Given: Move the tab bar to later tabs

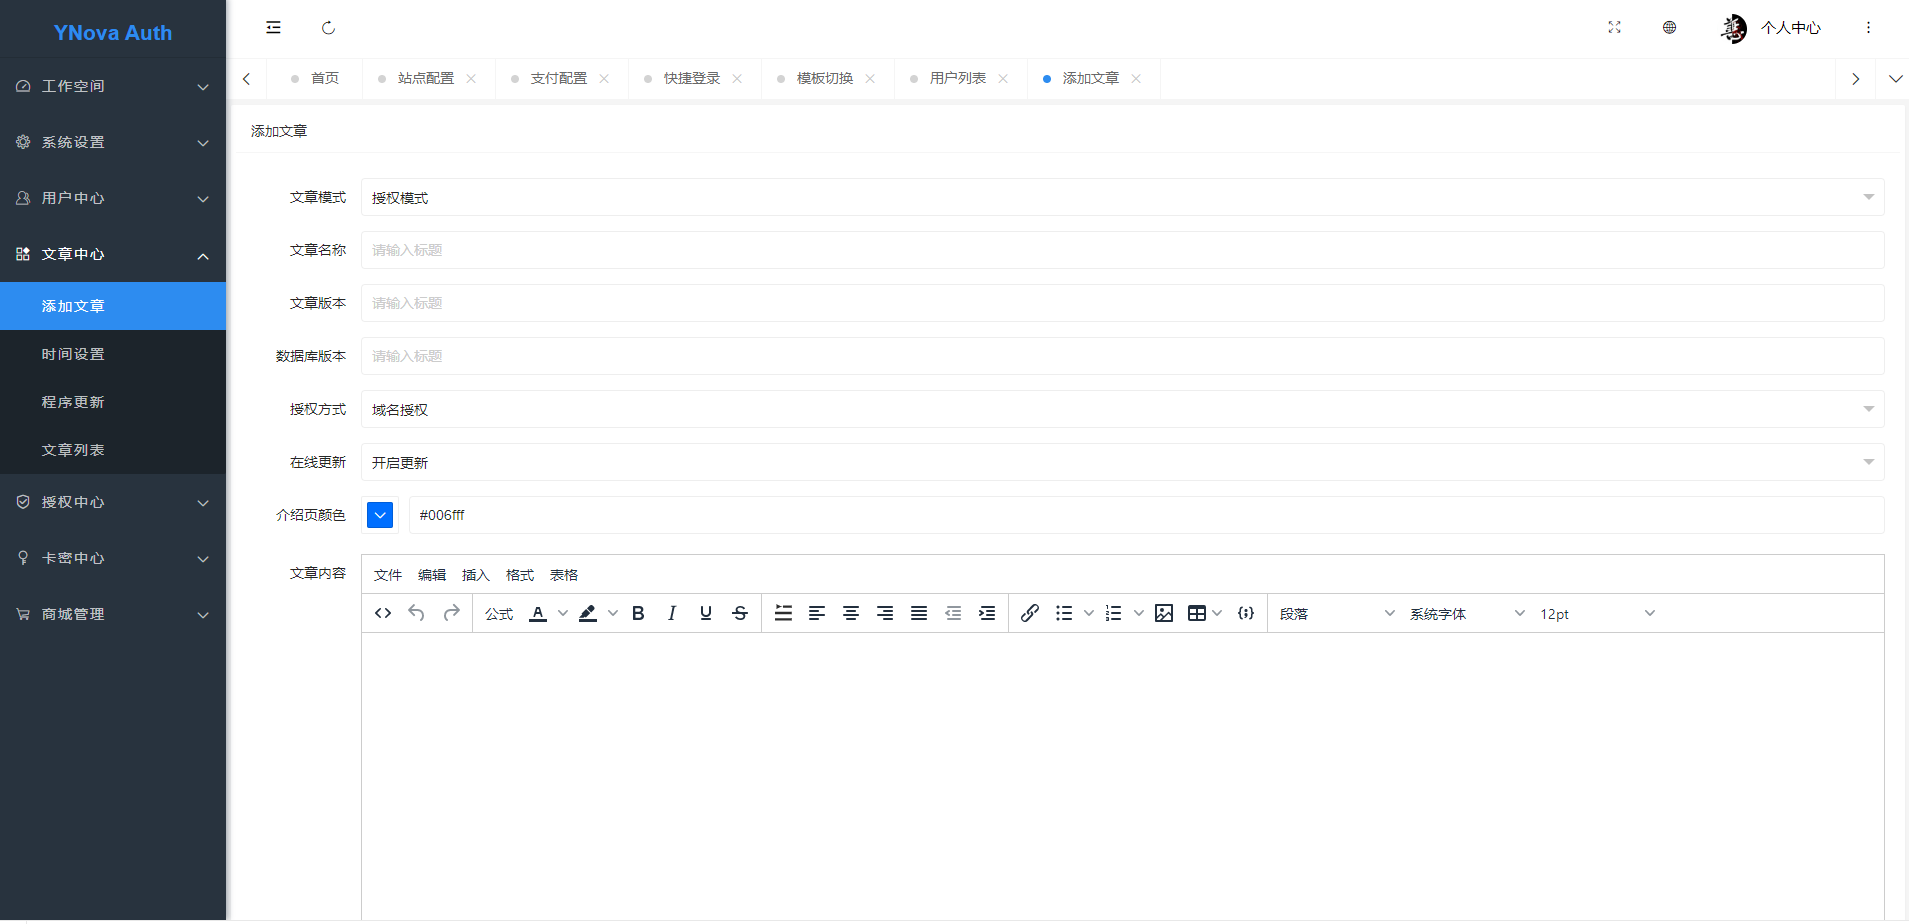Looking at the screenshot, I should (x=1855, y=79).
